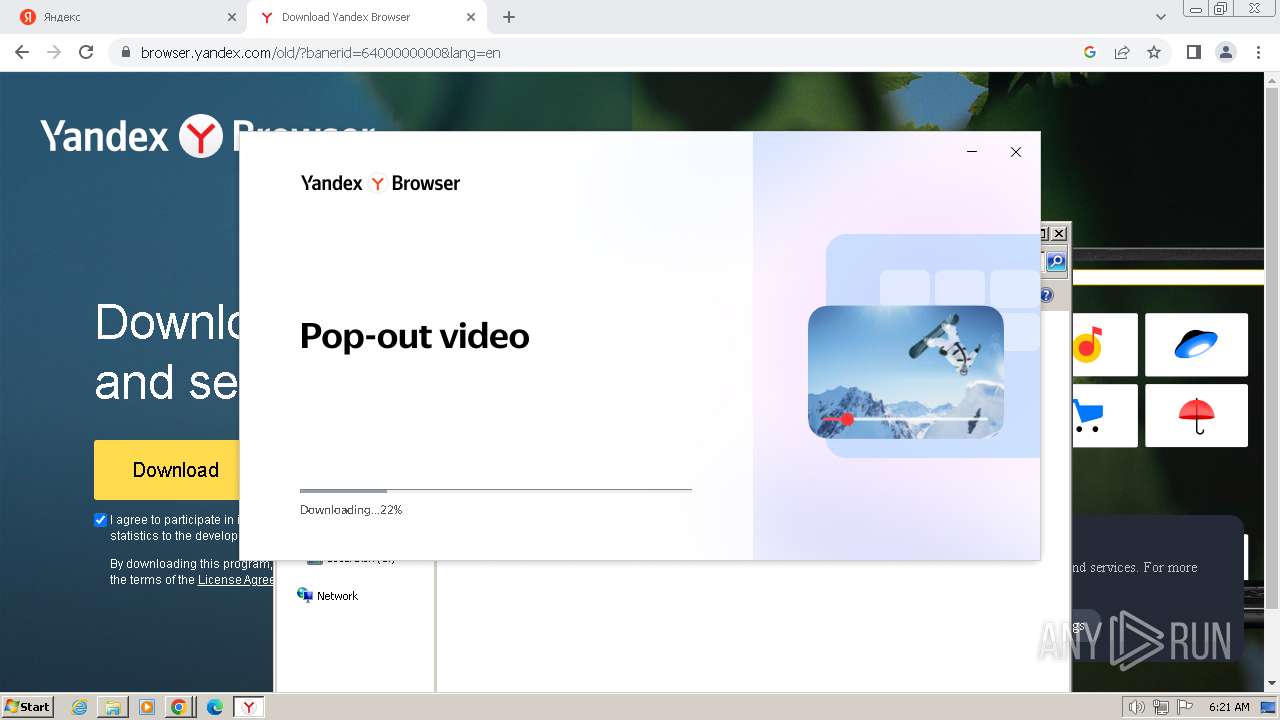This screenshot has width=1280, height=720.
Task: Uncheck the statistics participation checkbox
Action: point(100,520)
